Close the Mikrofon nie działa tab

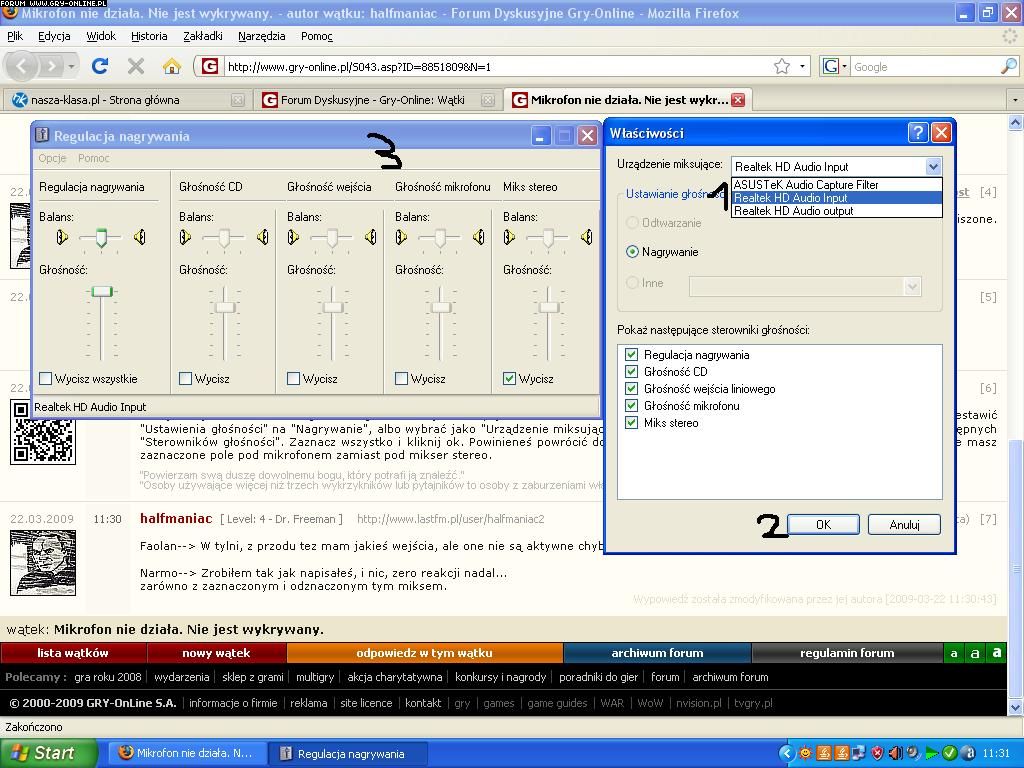coord(738,100)
